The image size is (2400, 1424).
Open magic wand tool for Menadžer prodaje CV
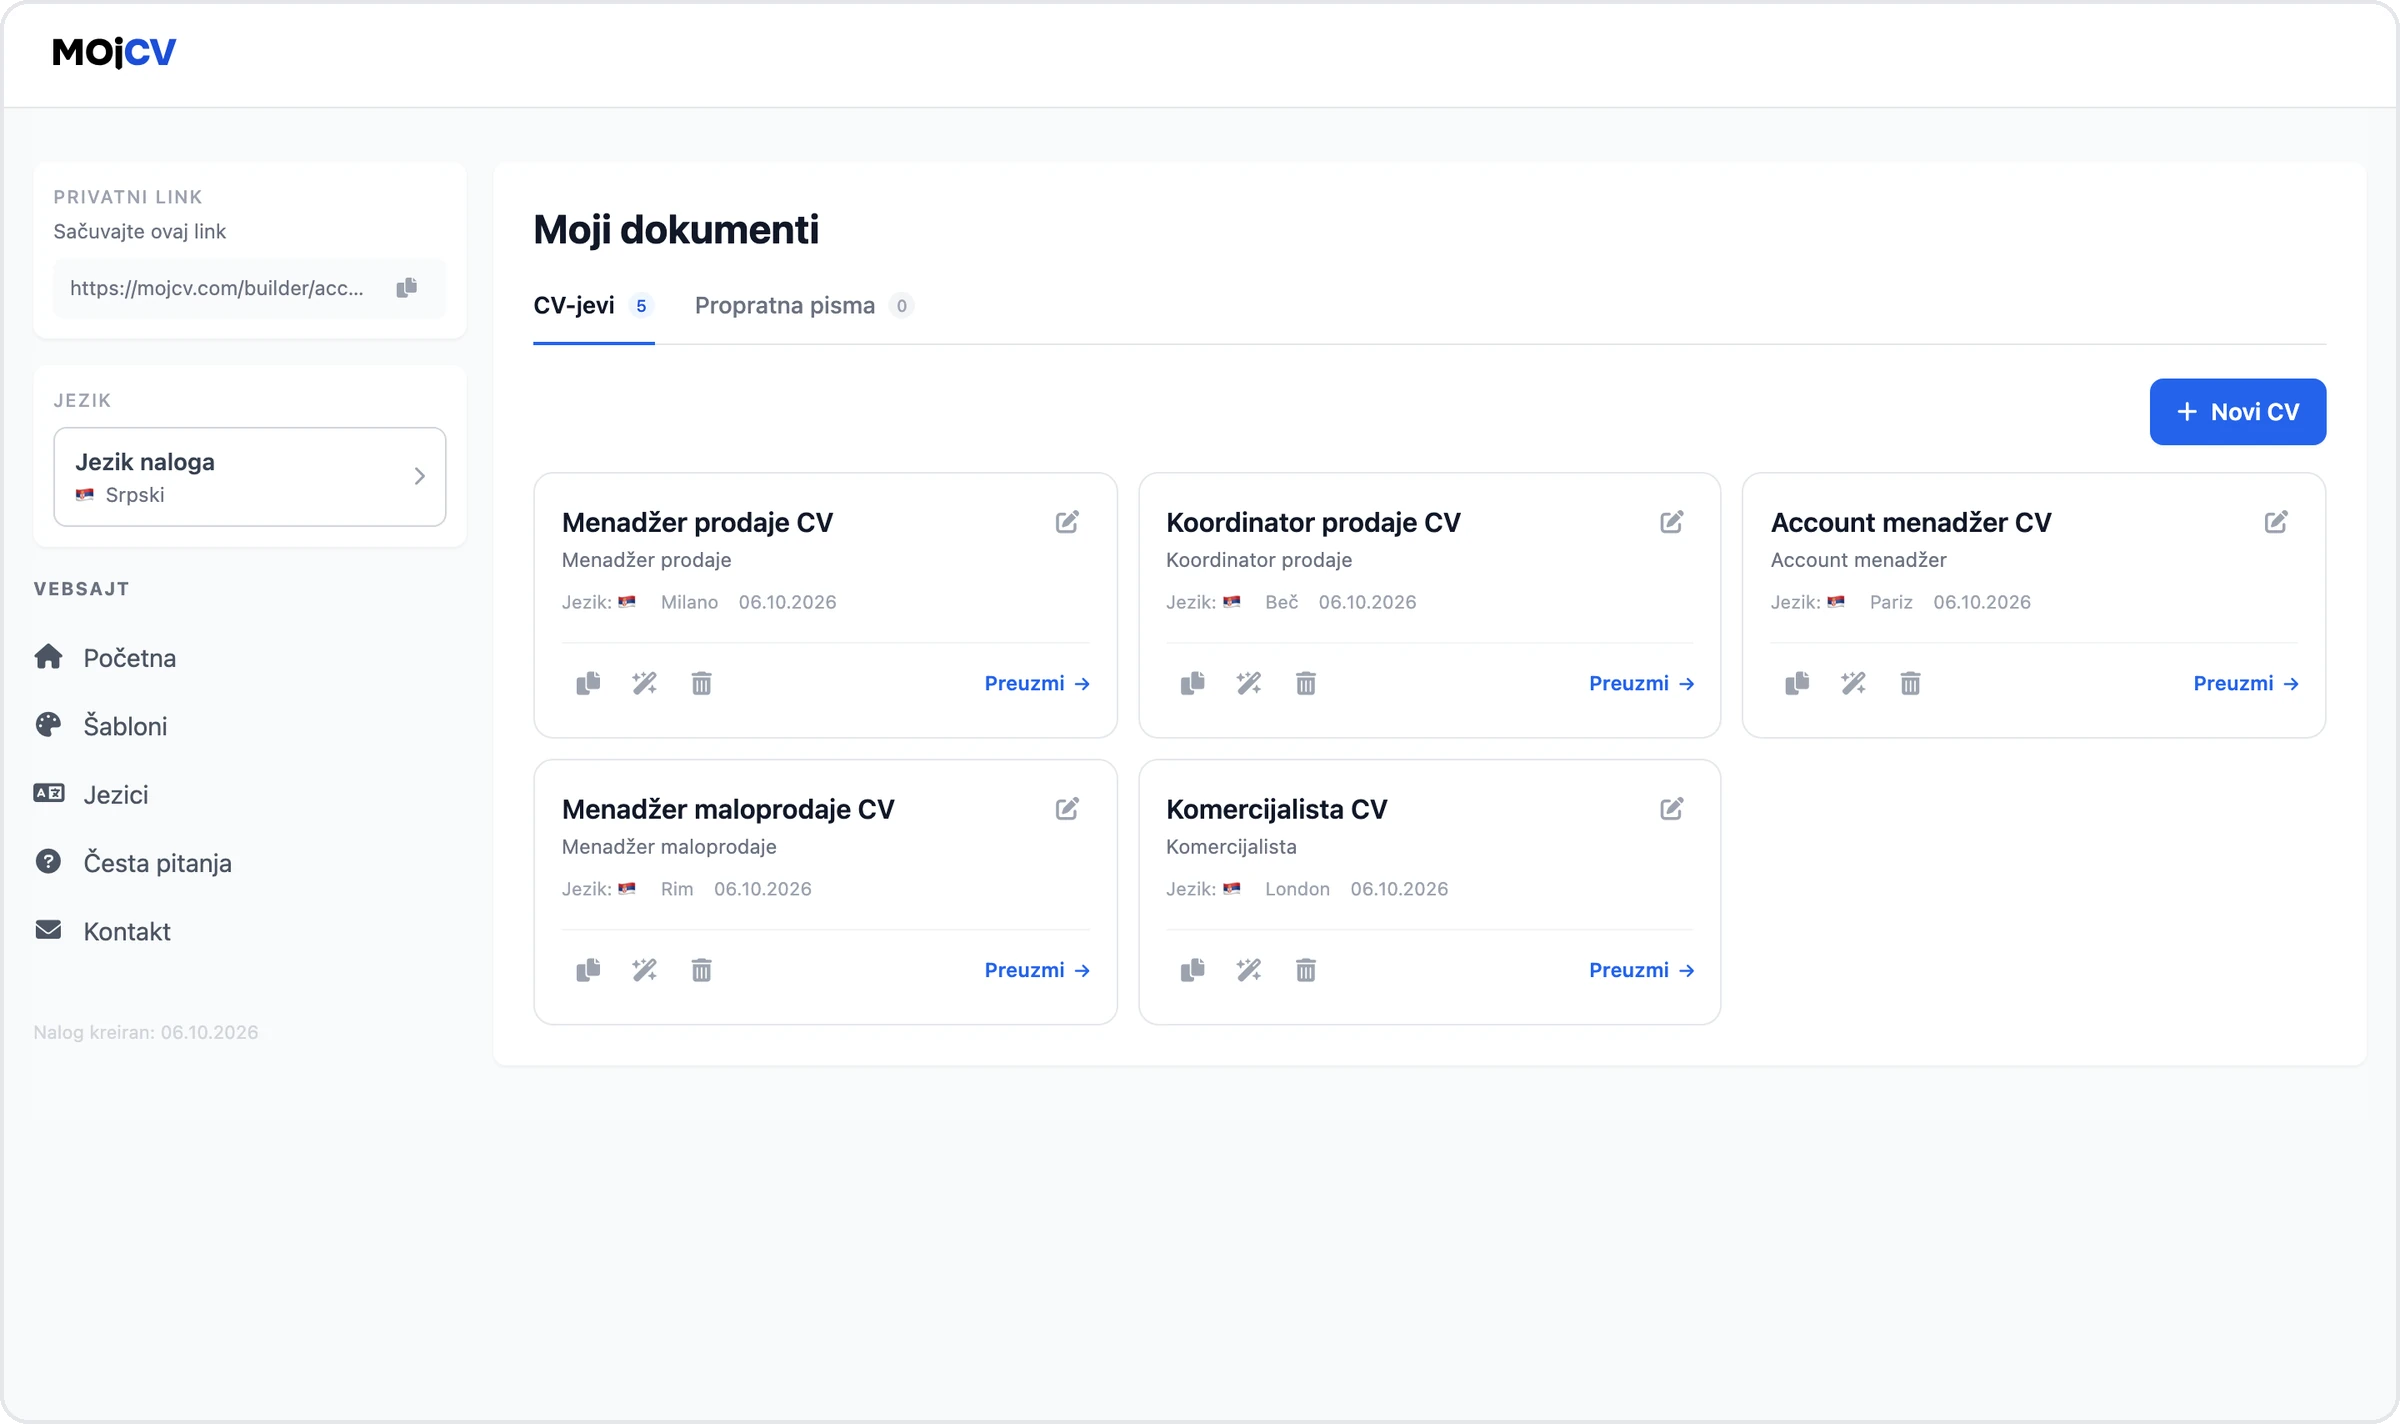pyautogui.click(x=645, y=683)
